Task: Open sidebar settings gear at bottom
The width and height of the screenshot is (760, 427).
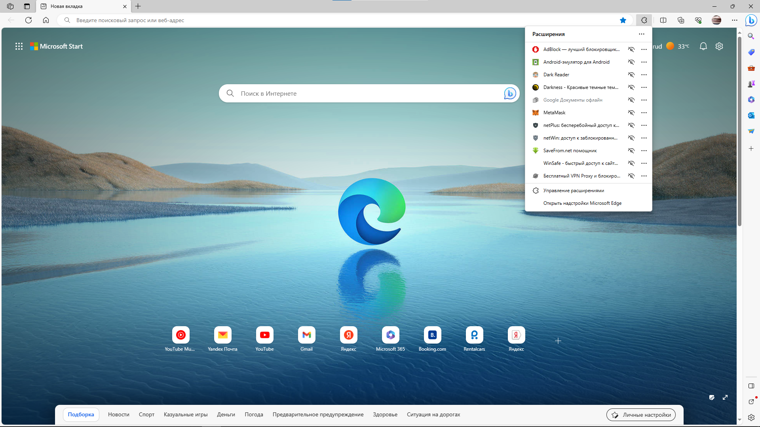Action: pyautogui.click(x=751, y=417)
